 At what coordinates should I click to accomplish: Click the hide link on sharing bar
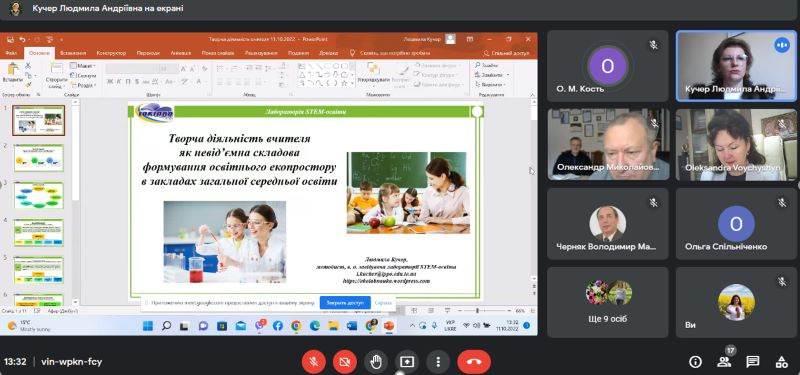pyautogui.click(x=383, y=303)
